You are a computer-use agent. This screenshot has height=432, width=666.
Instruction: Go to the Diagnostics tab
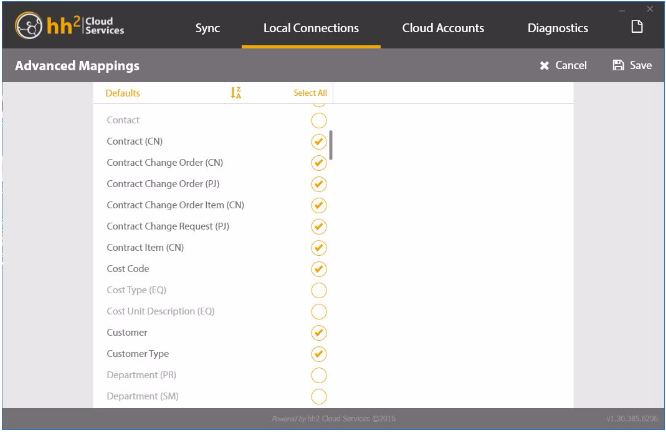click(558, 28)
